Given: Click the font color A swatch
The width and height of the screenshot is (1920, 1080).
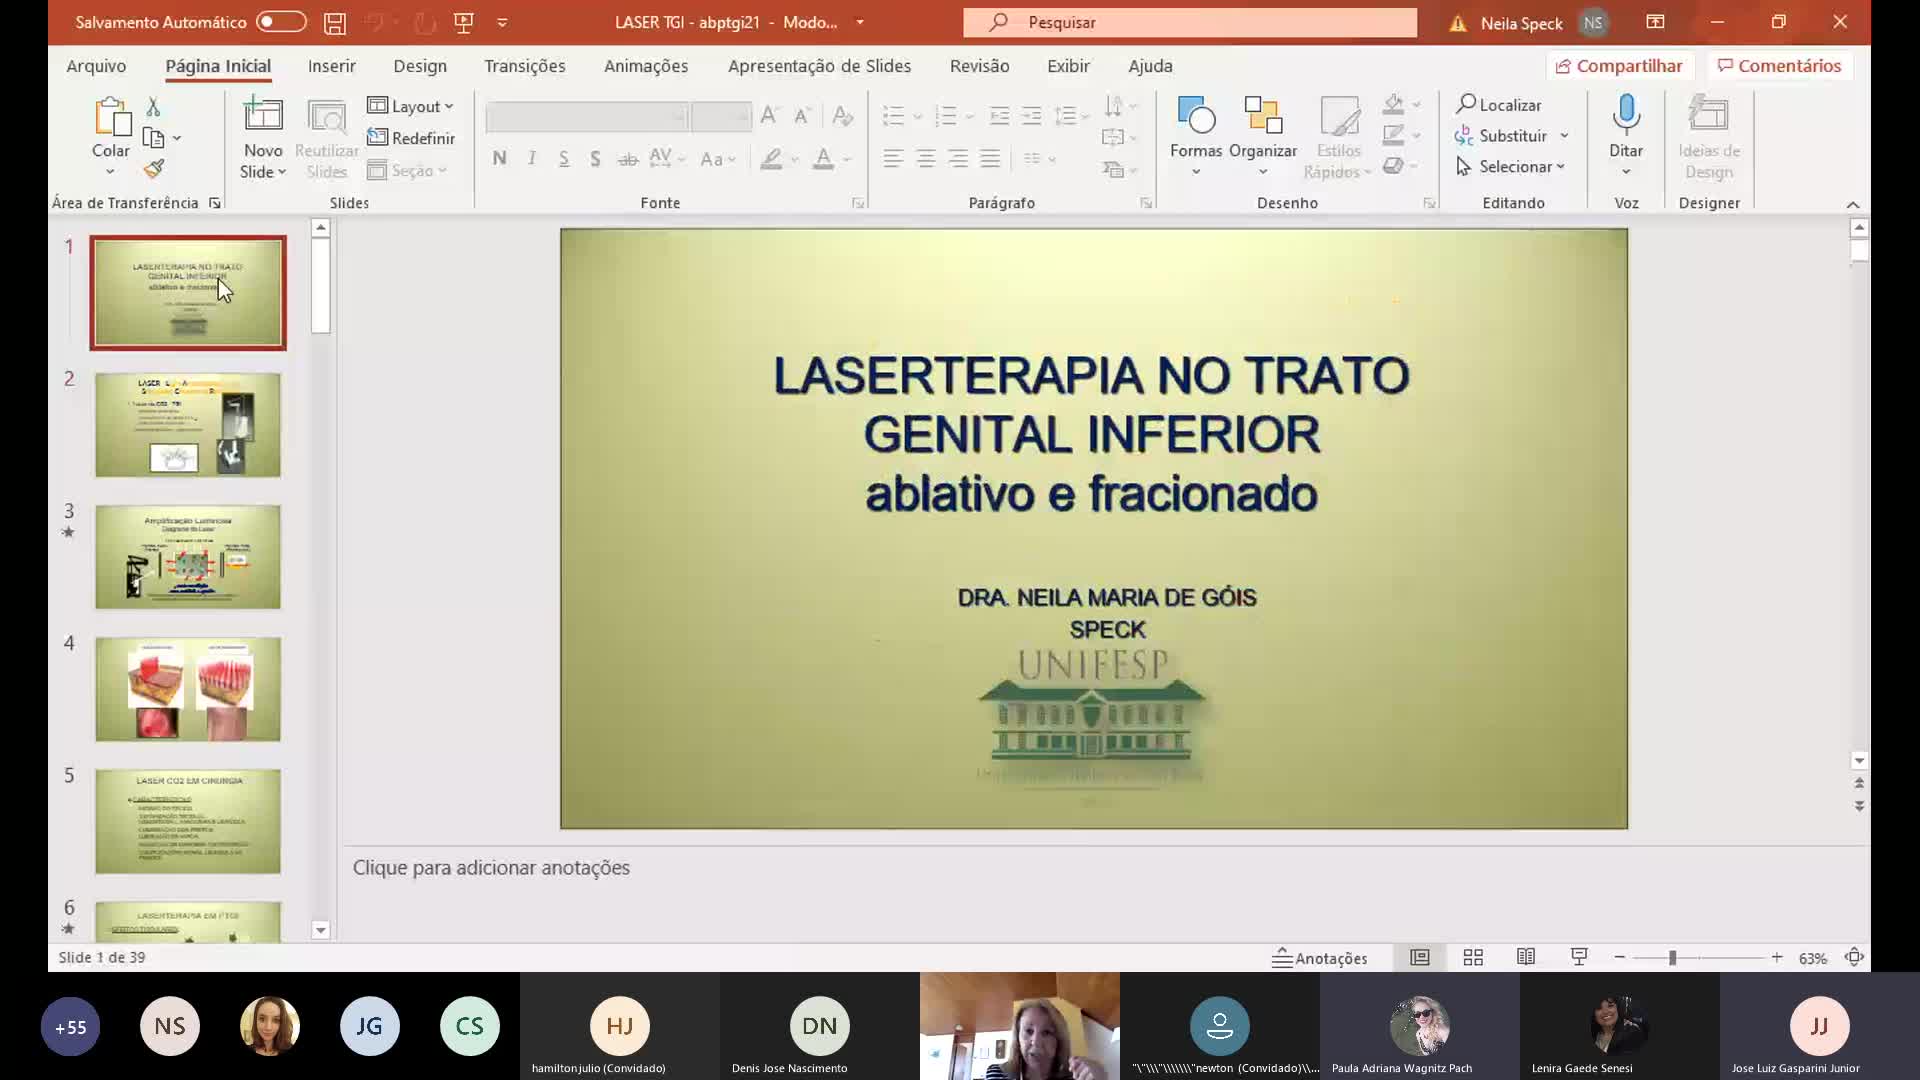Looking at the screenshot, I should click(x=823, y=158).
